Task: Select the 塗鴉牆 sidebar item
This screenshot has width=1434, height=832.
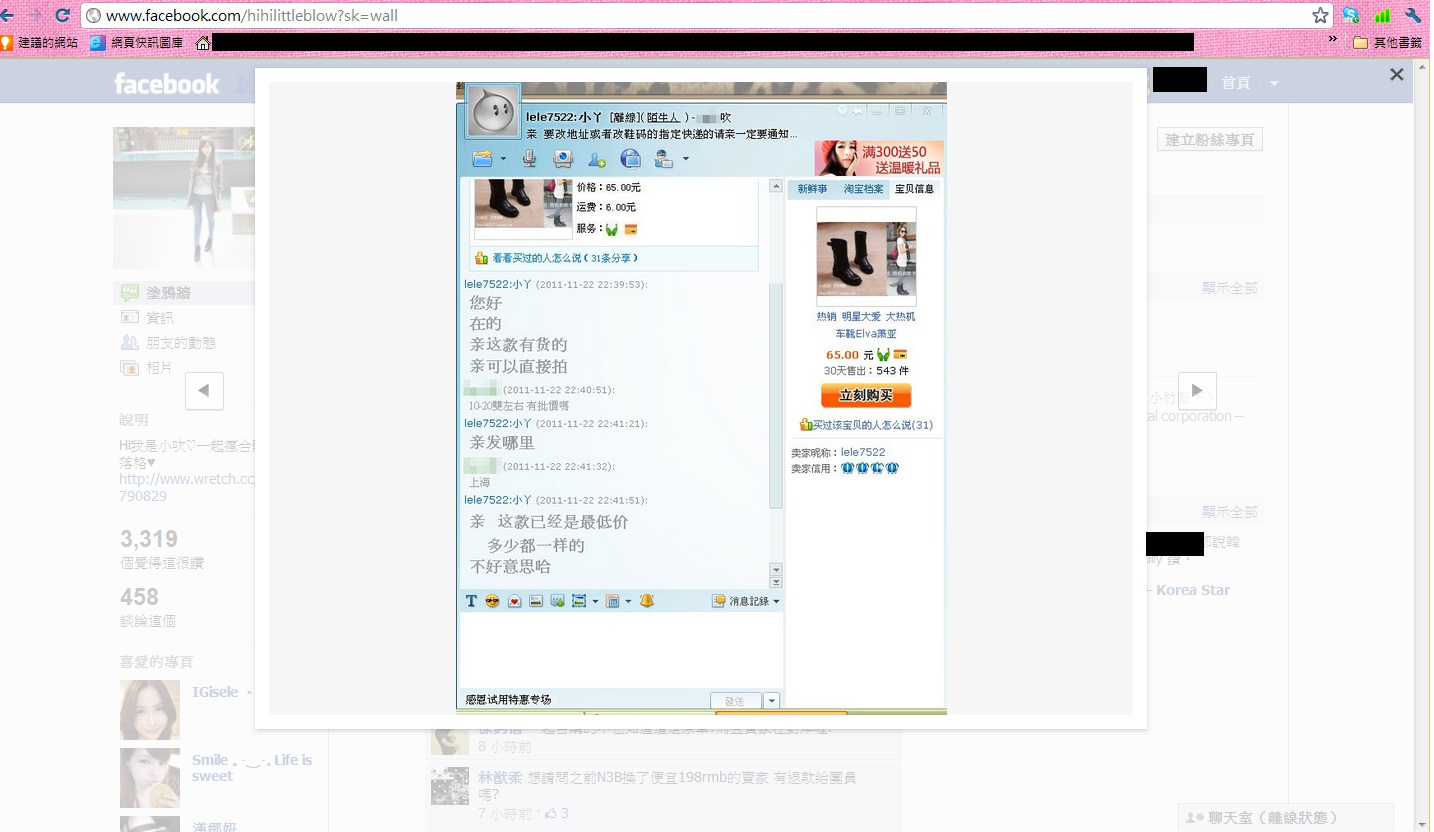Action: point(184,293)
